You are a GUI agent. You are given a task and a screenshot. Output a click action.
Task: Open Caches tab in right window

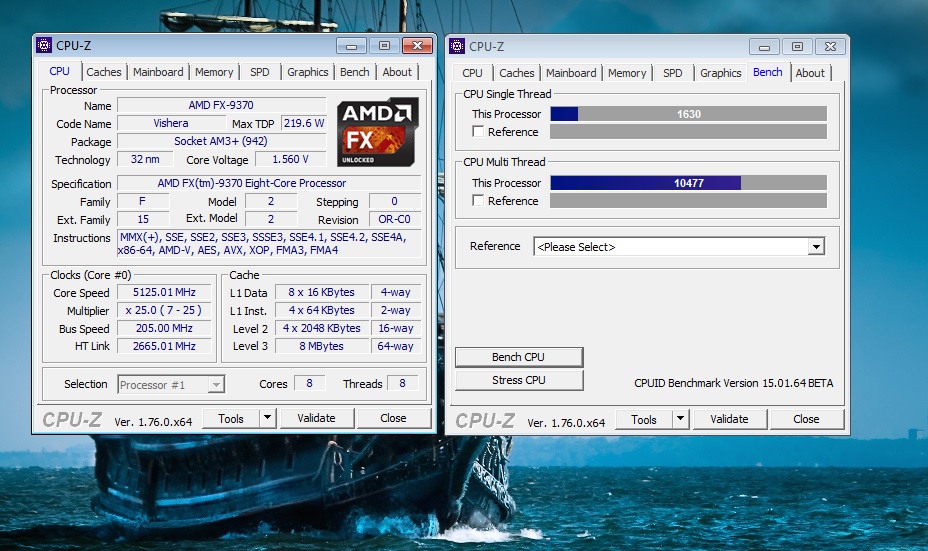[517, 73]
